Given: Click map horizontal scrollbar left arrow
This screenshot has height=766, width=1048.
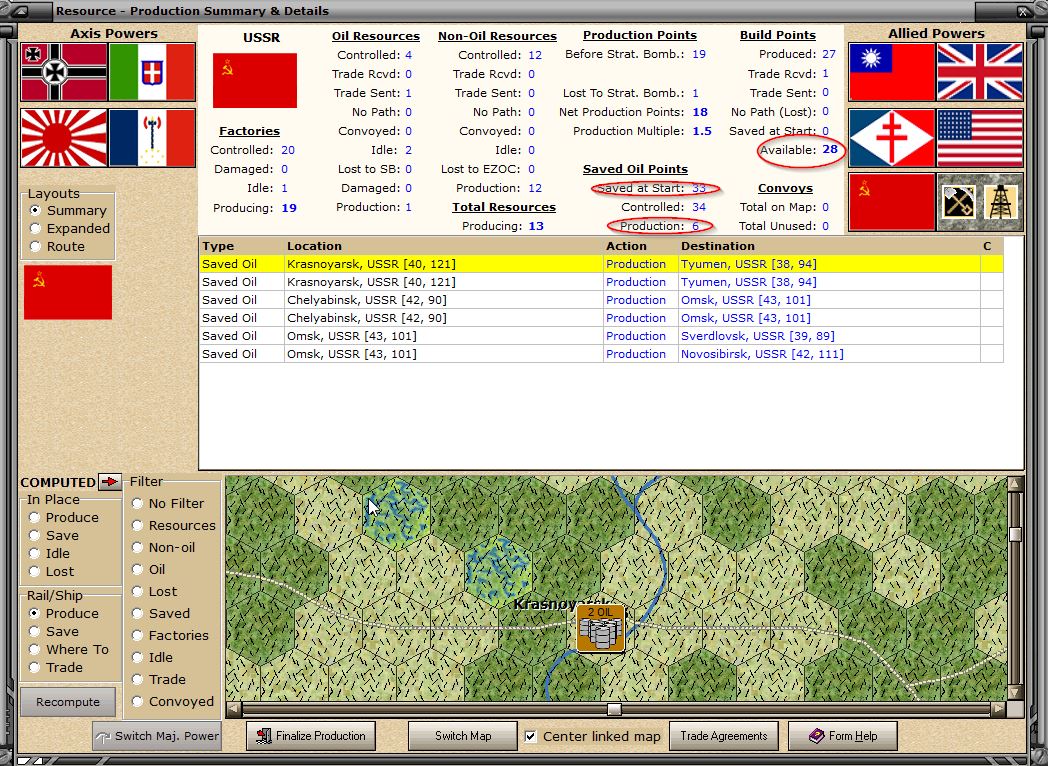Looking at the screenshot, I should click(233, 708).
